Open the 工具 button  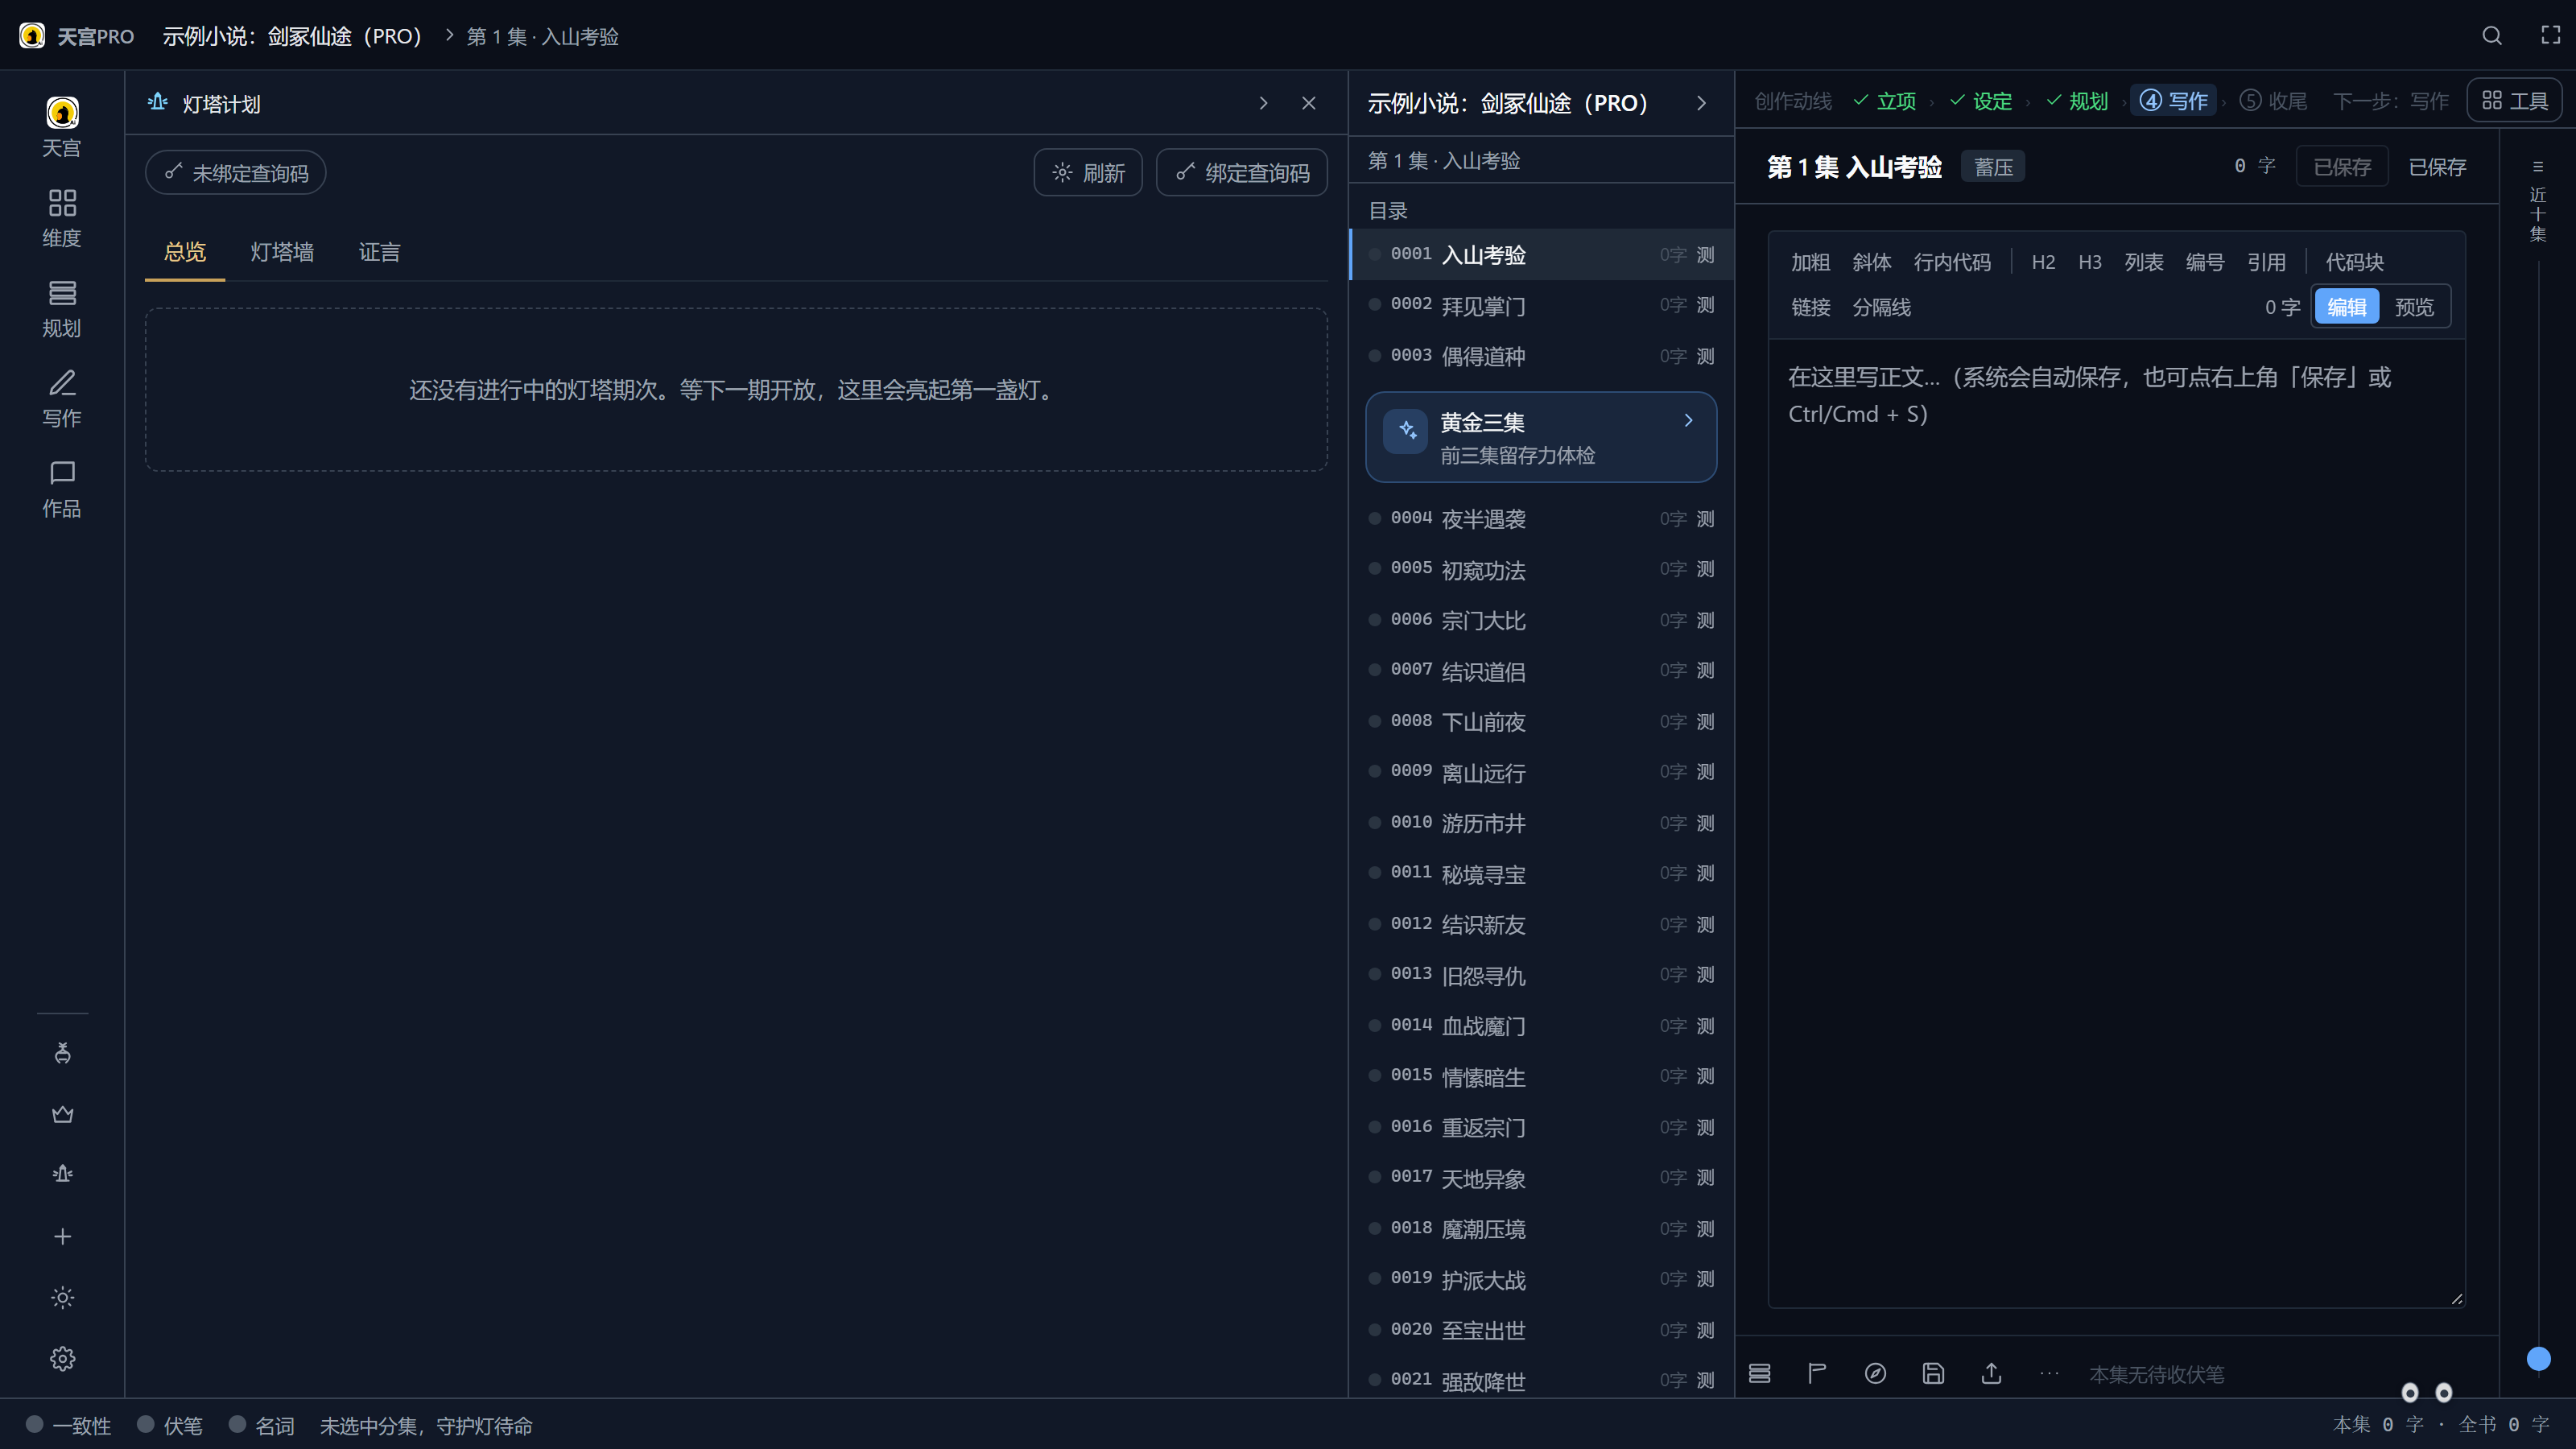pos(2514,101)
